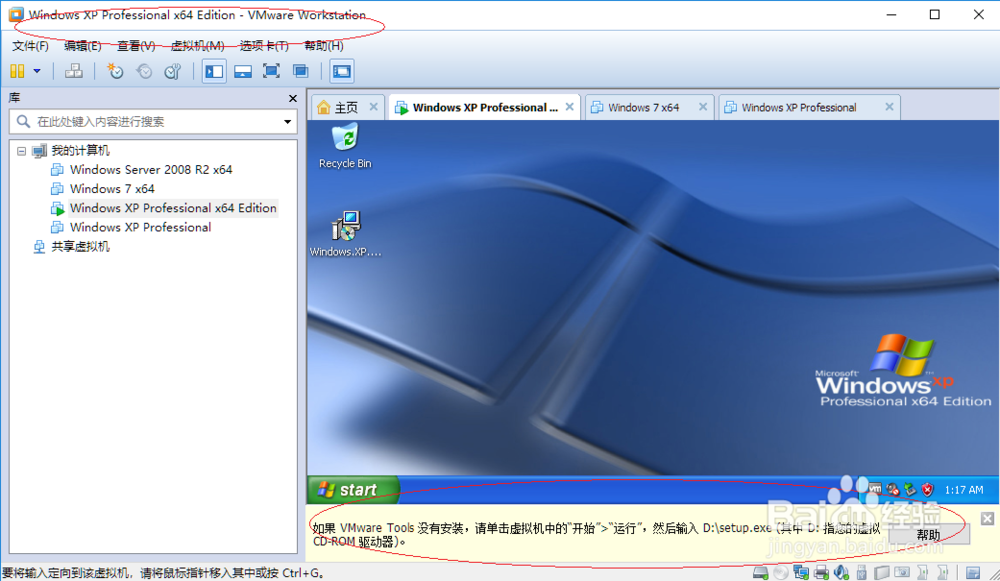Select the Windows.XP installer desktop icon
The width and height of the screenshot is (1000, 581).
click(x=345, y=233)
